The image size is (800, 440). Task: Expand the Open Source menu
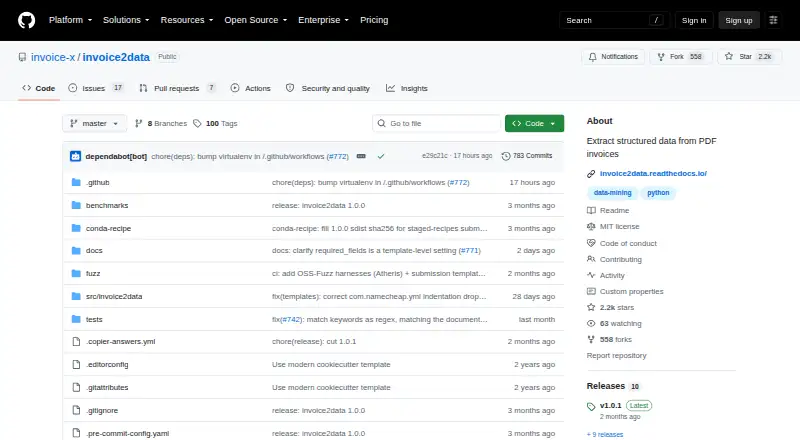(256, 20)
